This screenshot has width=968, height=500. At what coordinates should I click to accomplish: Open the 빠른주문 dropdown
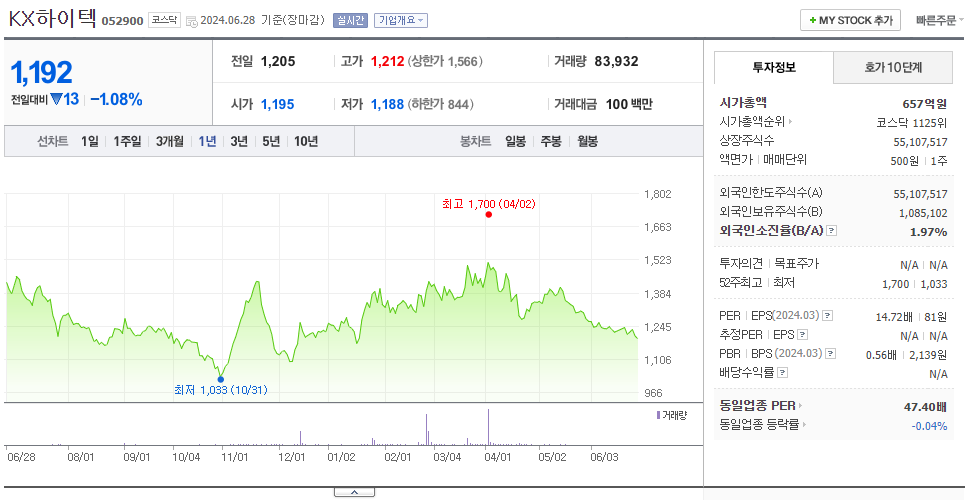pos(940,20)
